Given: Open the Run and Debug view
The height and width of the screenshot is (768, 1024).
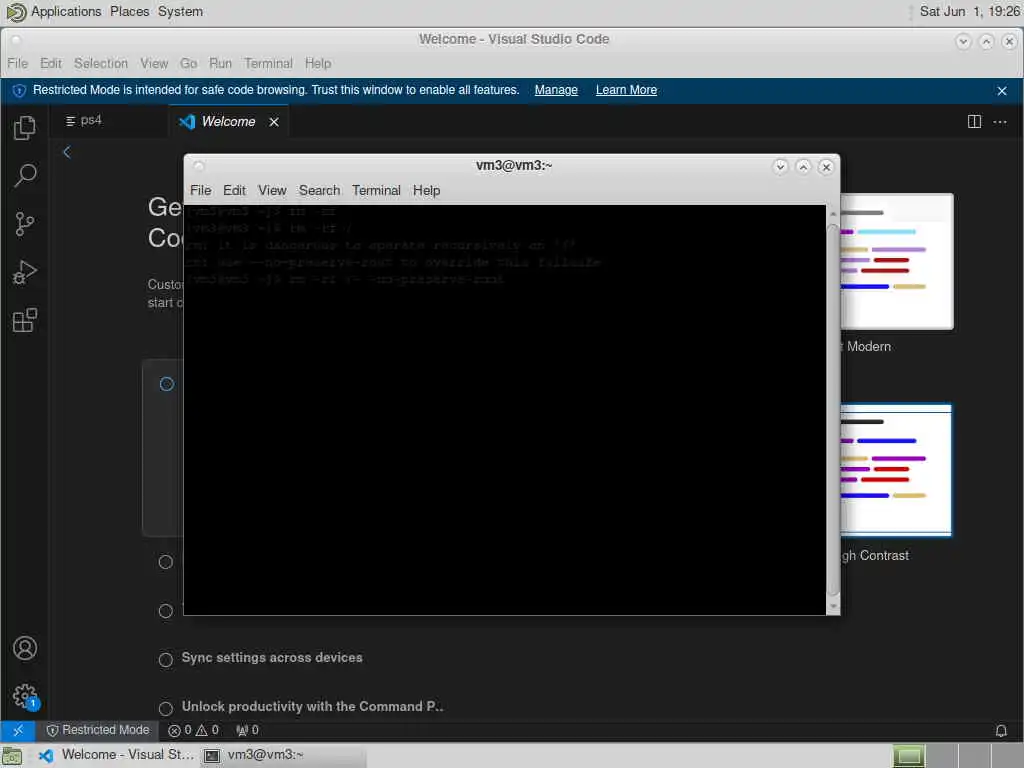Looking at the screenshot, I should pyautogui.click(x=25, y=272).
